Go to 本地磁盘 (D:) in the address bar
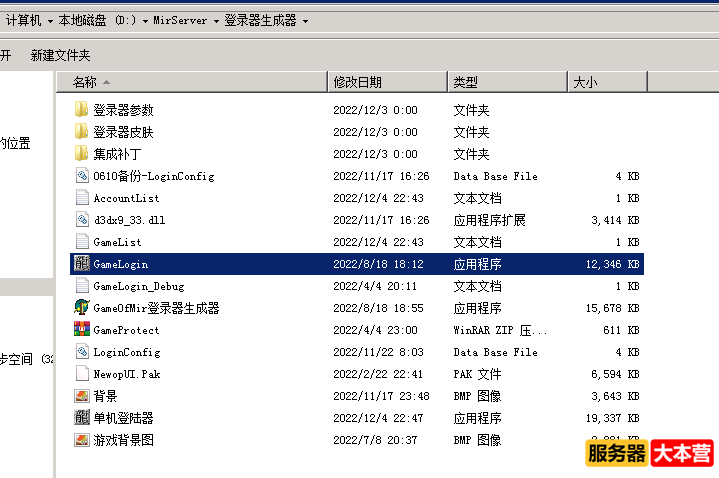Viewport: 719px width, 478px height. 97,21
